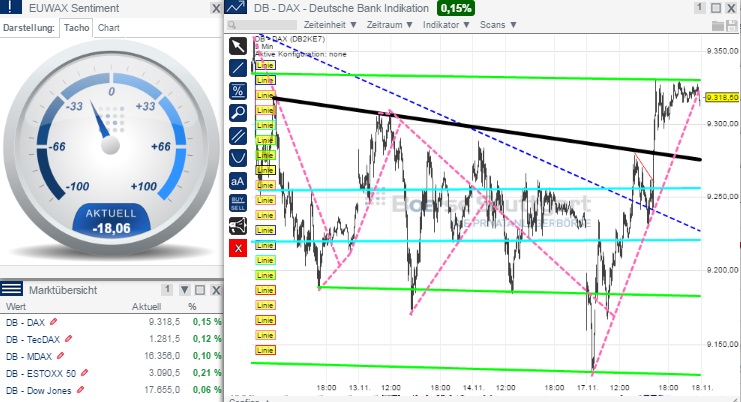The width and height of the screenshot is (741, 402).
Task: Click pencil icon next to DB - TecDAX
Action: (x=69, y=339)
